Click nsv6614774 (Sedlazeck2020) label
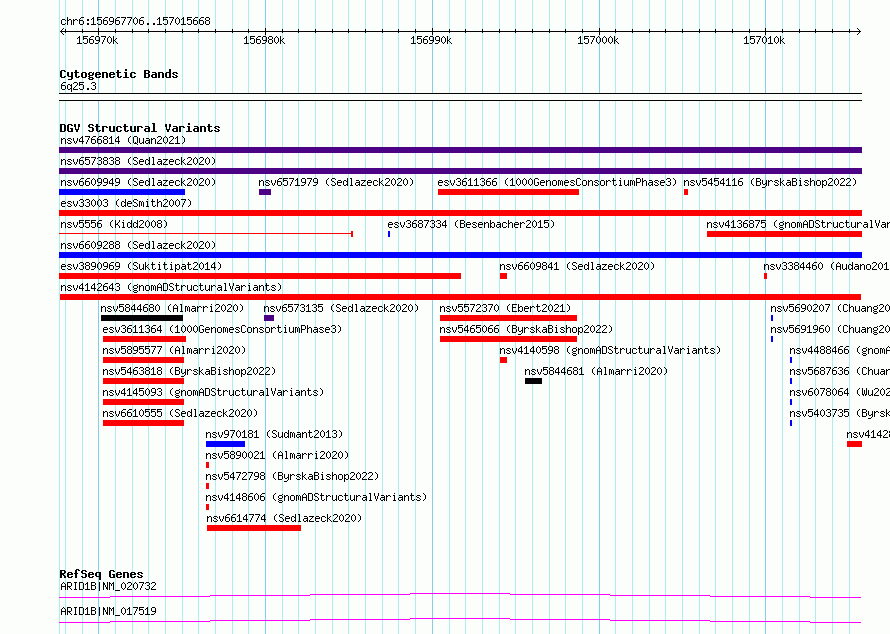Image resolution: width=890 pixels, height=634 pixels. (284, 518)
